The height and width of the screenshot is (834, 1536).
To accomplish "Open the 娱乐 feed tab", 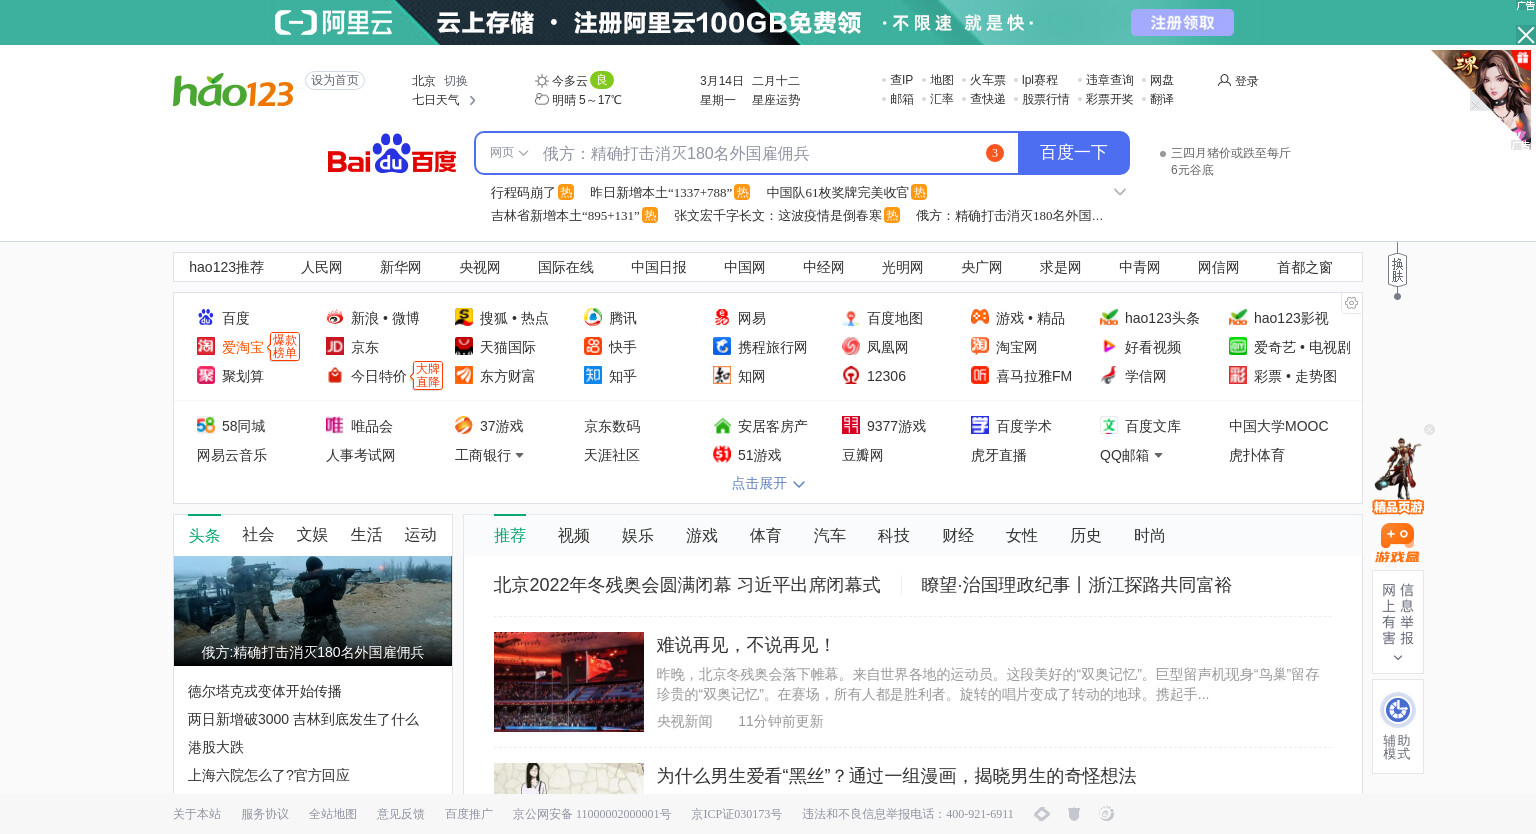I will (x=638, y=536).
